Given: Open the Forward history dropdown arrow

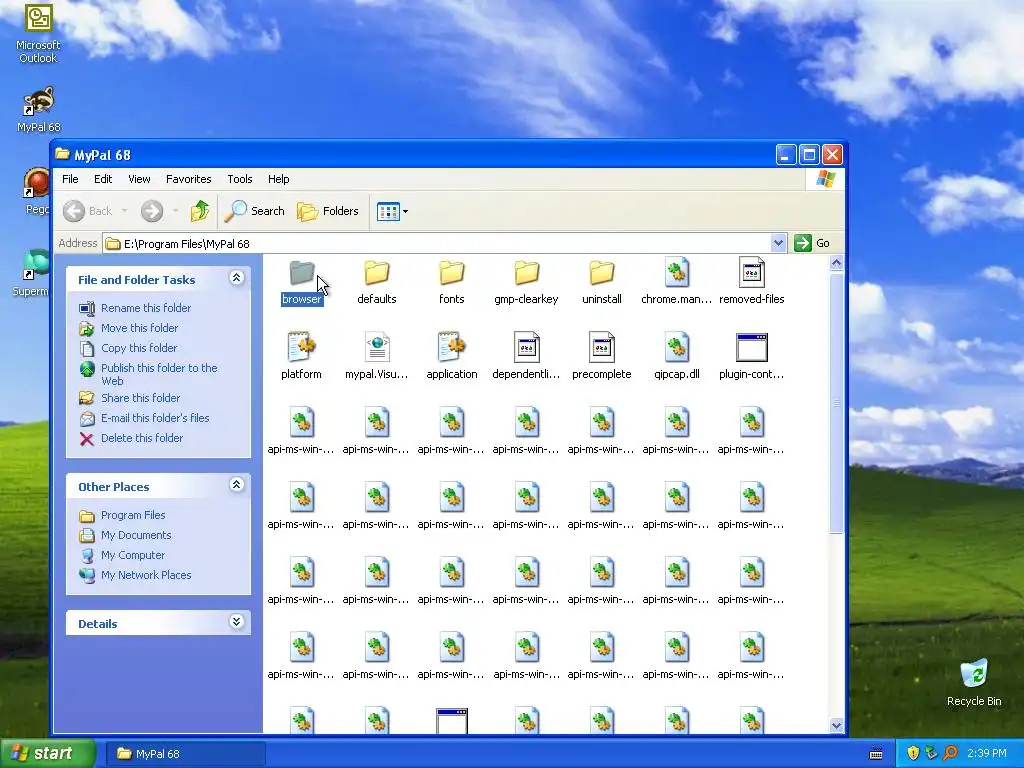Looking at the screenshot, I should tap(175, 211).
